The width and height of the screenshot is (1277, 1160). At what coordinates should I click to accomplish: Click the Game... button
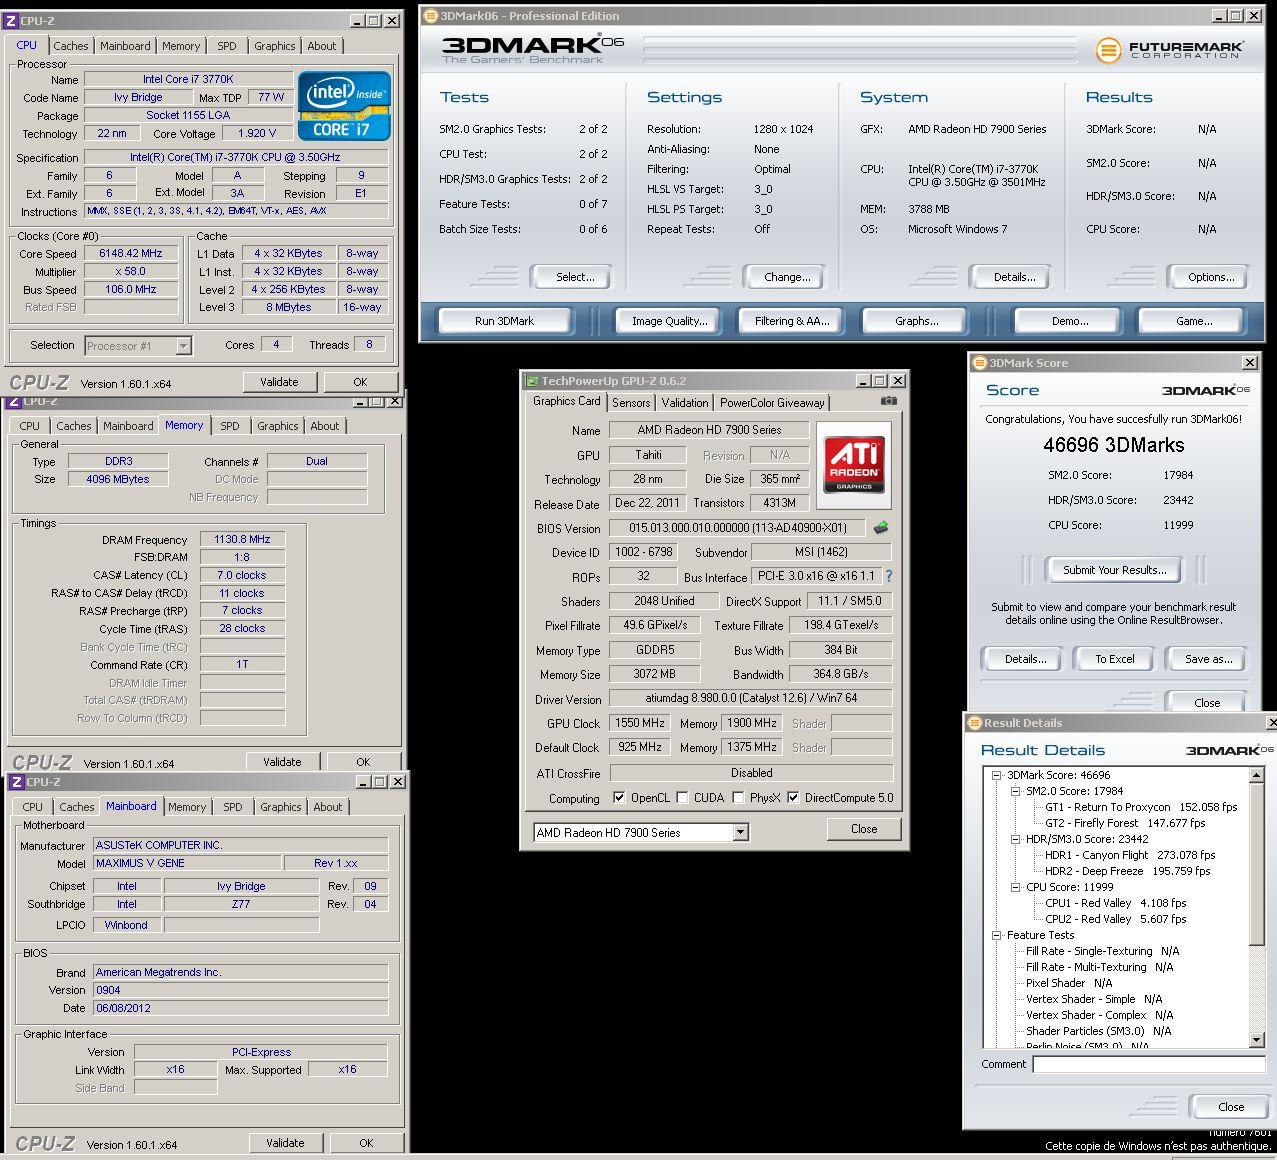1194,321
